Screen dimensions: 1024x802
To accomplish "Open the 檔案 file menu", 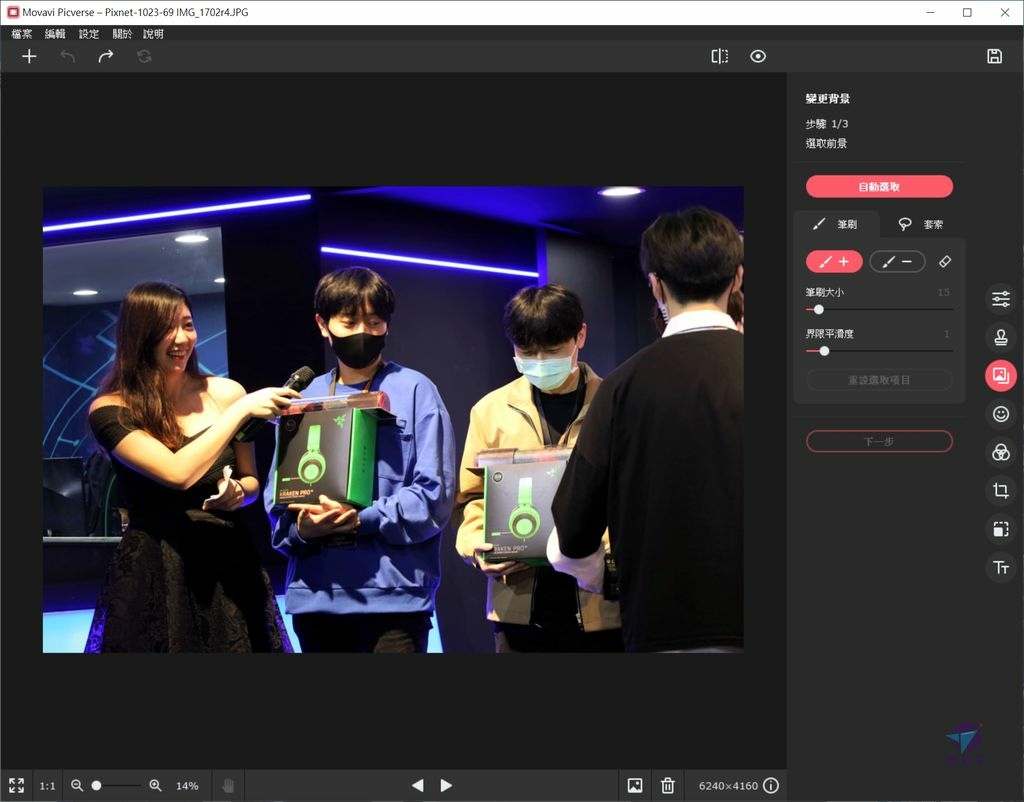I will point(22,34).
